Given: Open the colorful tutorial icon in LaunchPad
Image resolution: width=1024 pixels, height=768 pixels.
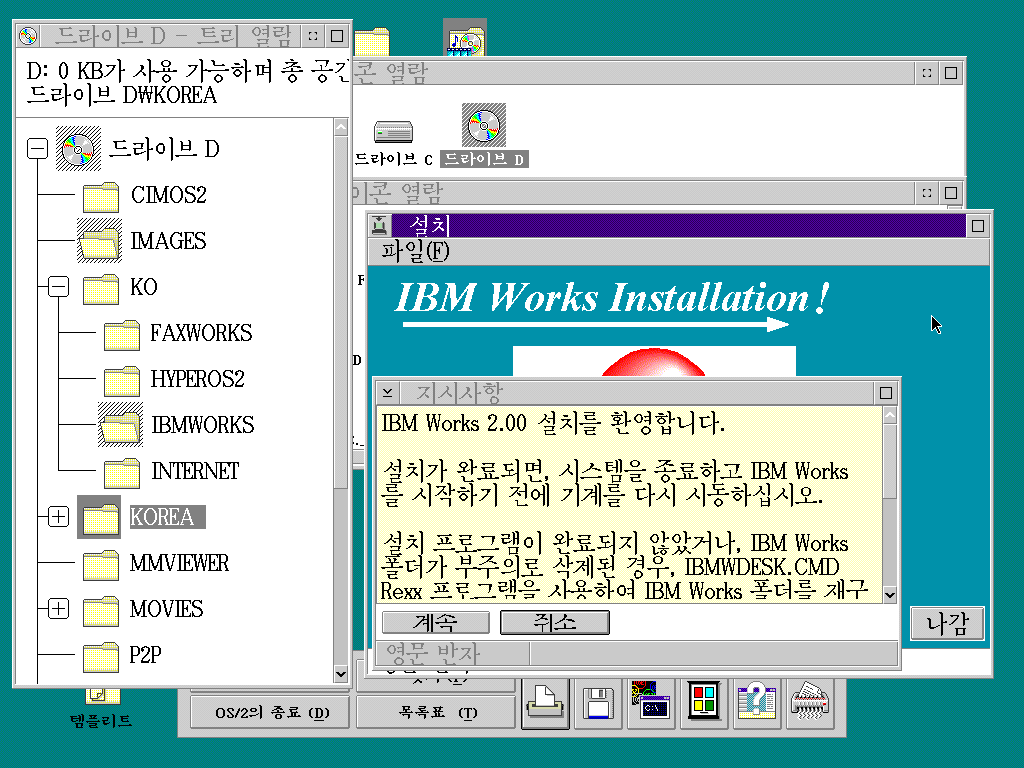Looking at the screenshot, I should tap(703, 703).
